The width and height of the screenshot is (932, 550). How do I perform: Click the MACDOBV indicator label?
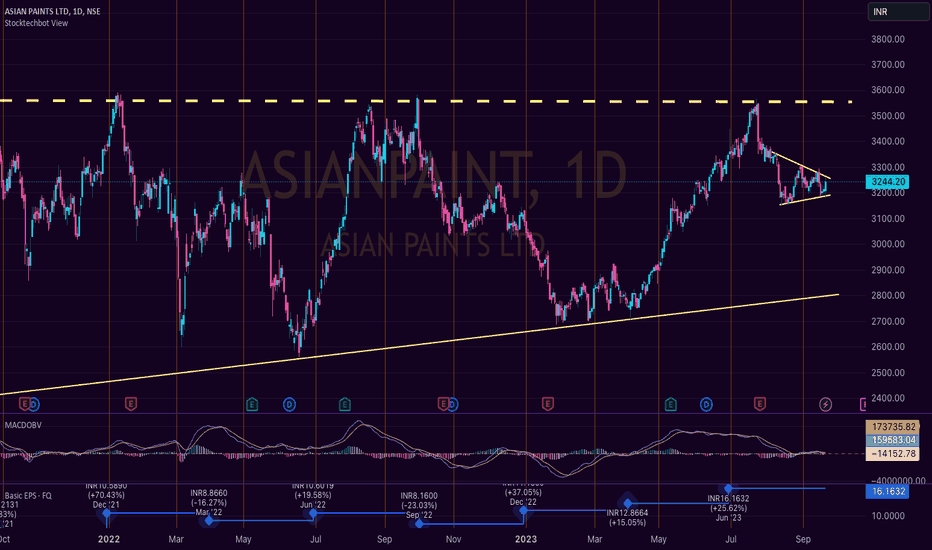coord(23,425)
